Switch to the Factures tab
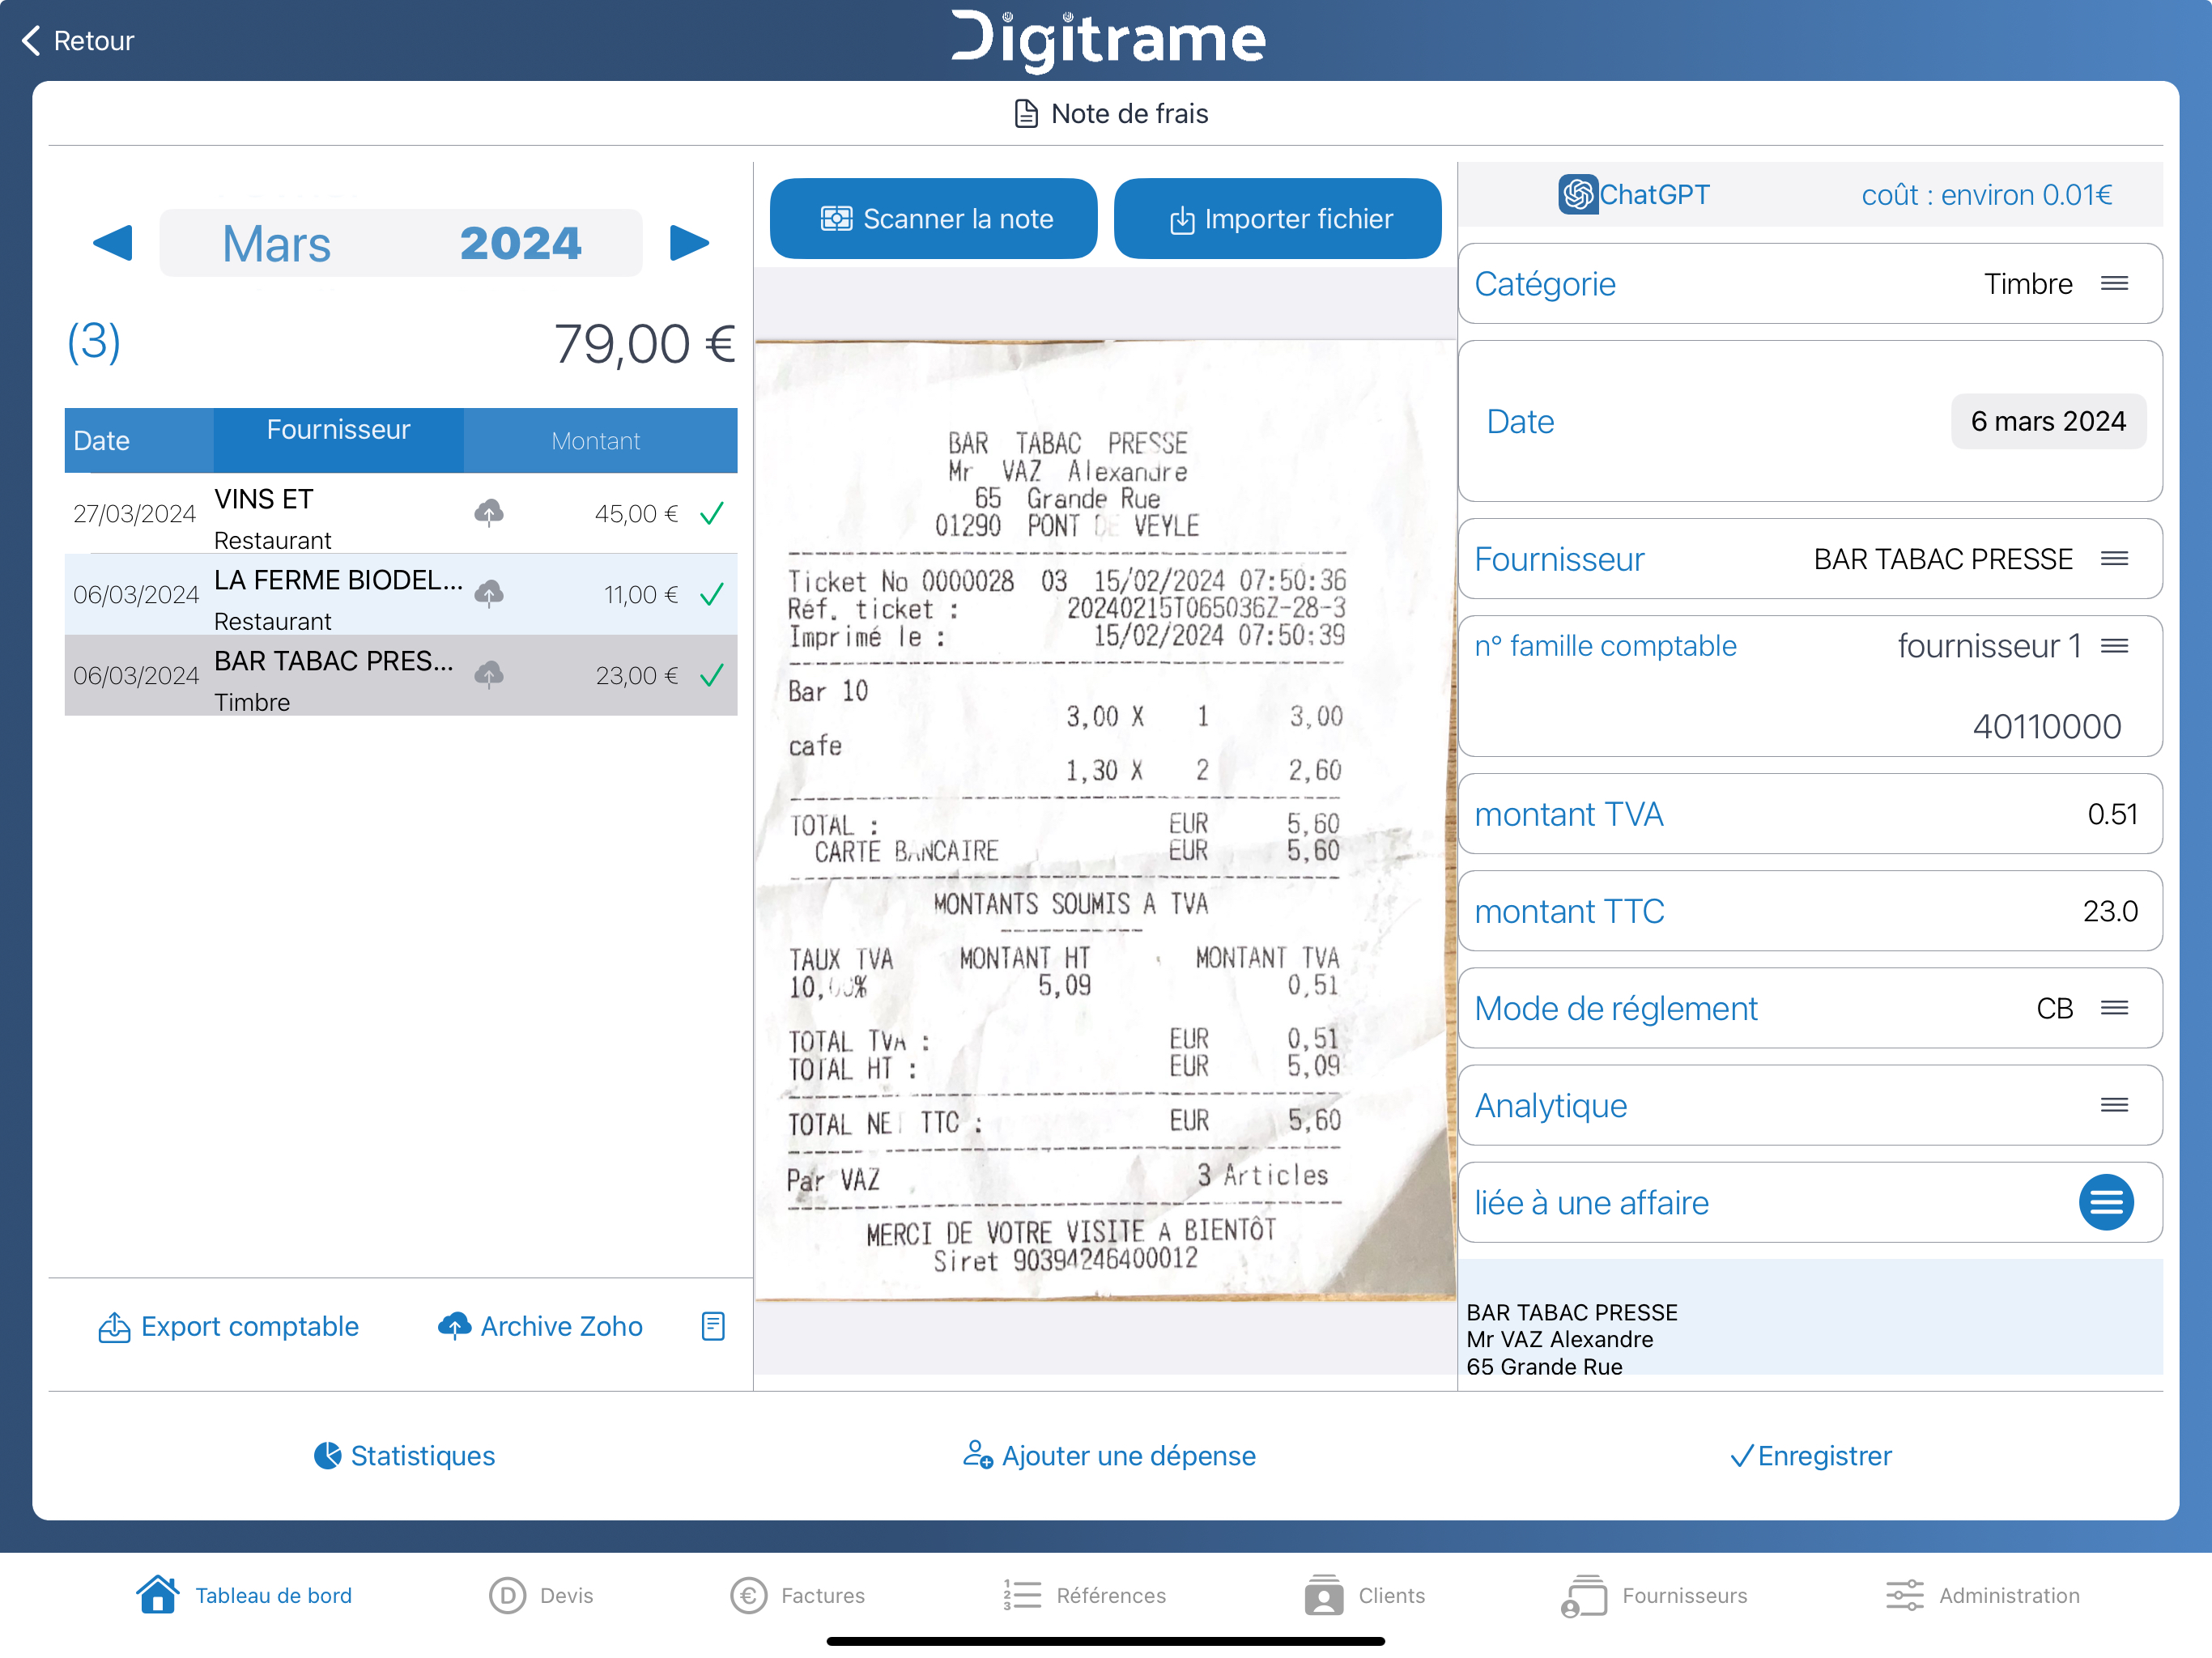 point(797,1595)
